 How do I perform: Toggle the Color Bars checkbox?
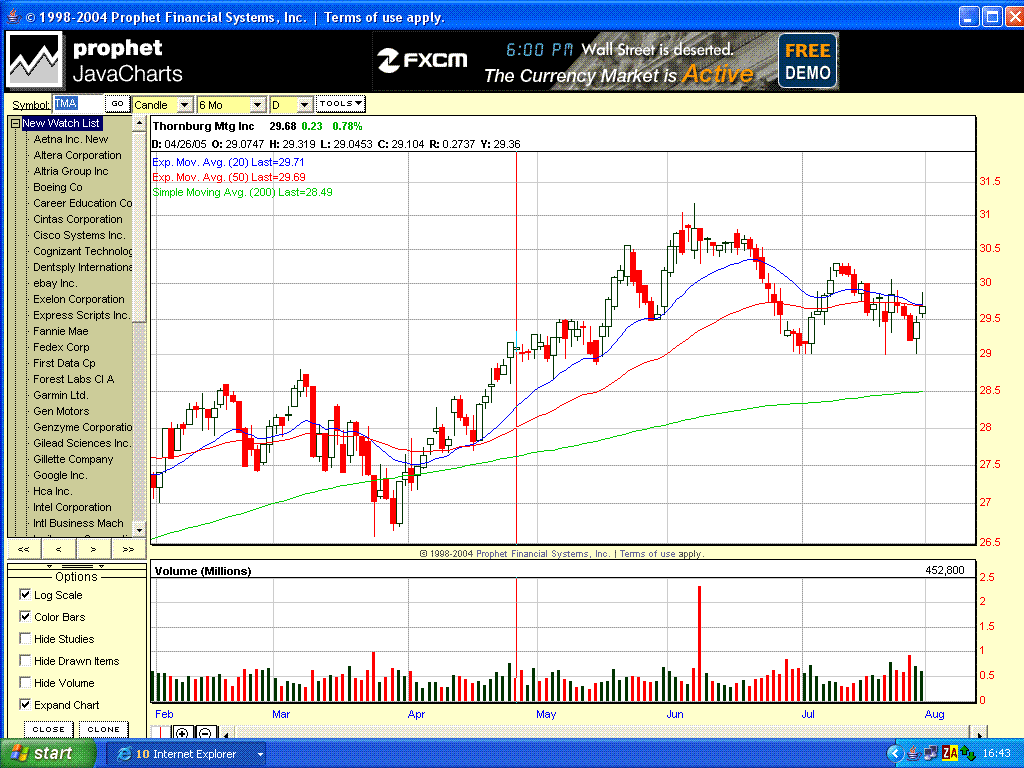pos(25,616)
